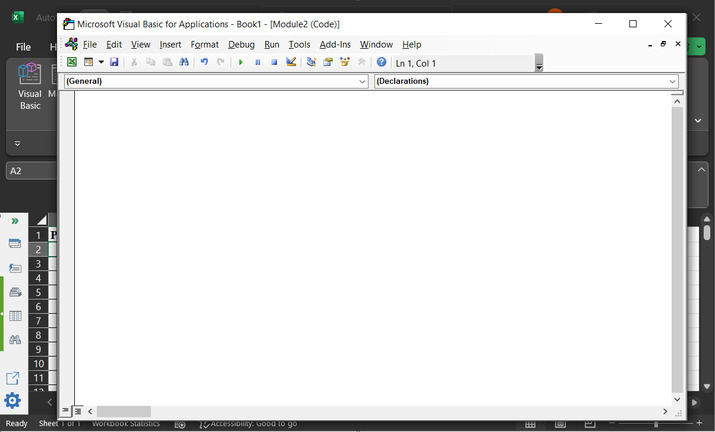Switch to Full Module View button
The height and width of the screenshot is (432, 715).
(x=78, y=411)
